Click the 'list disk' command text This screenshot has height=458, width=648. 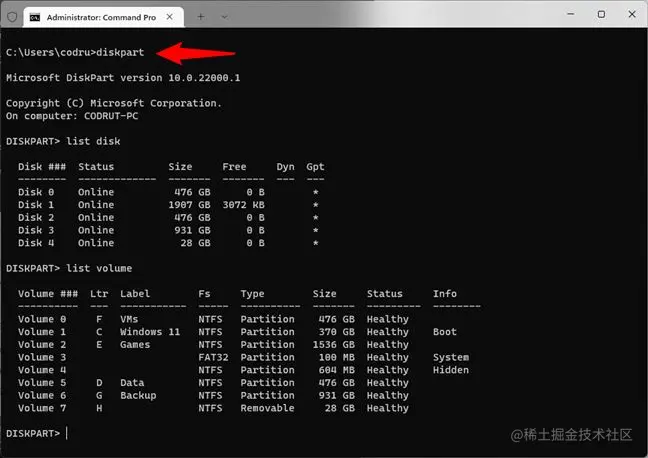point(93,141)
